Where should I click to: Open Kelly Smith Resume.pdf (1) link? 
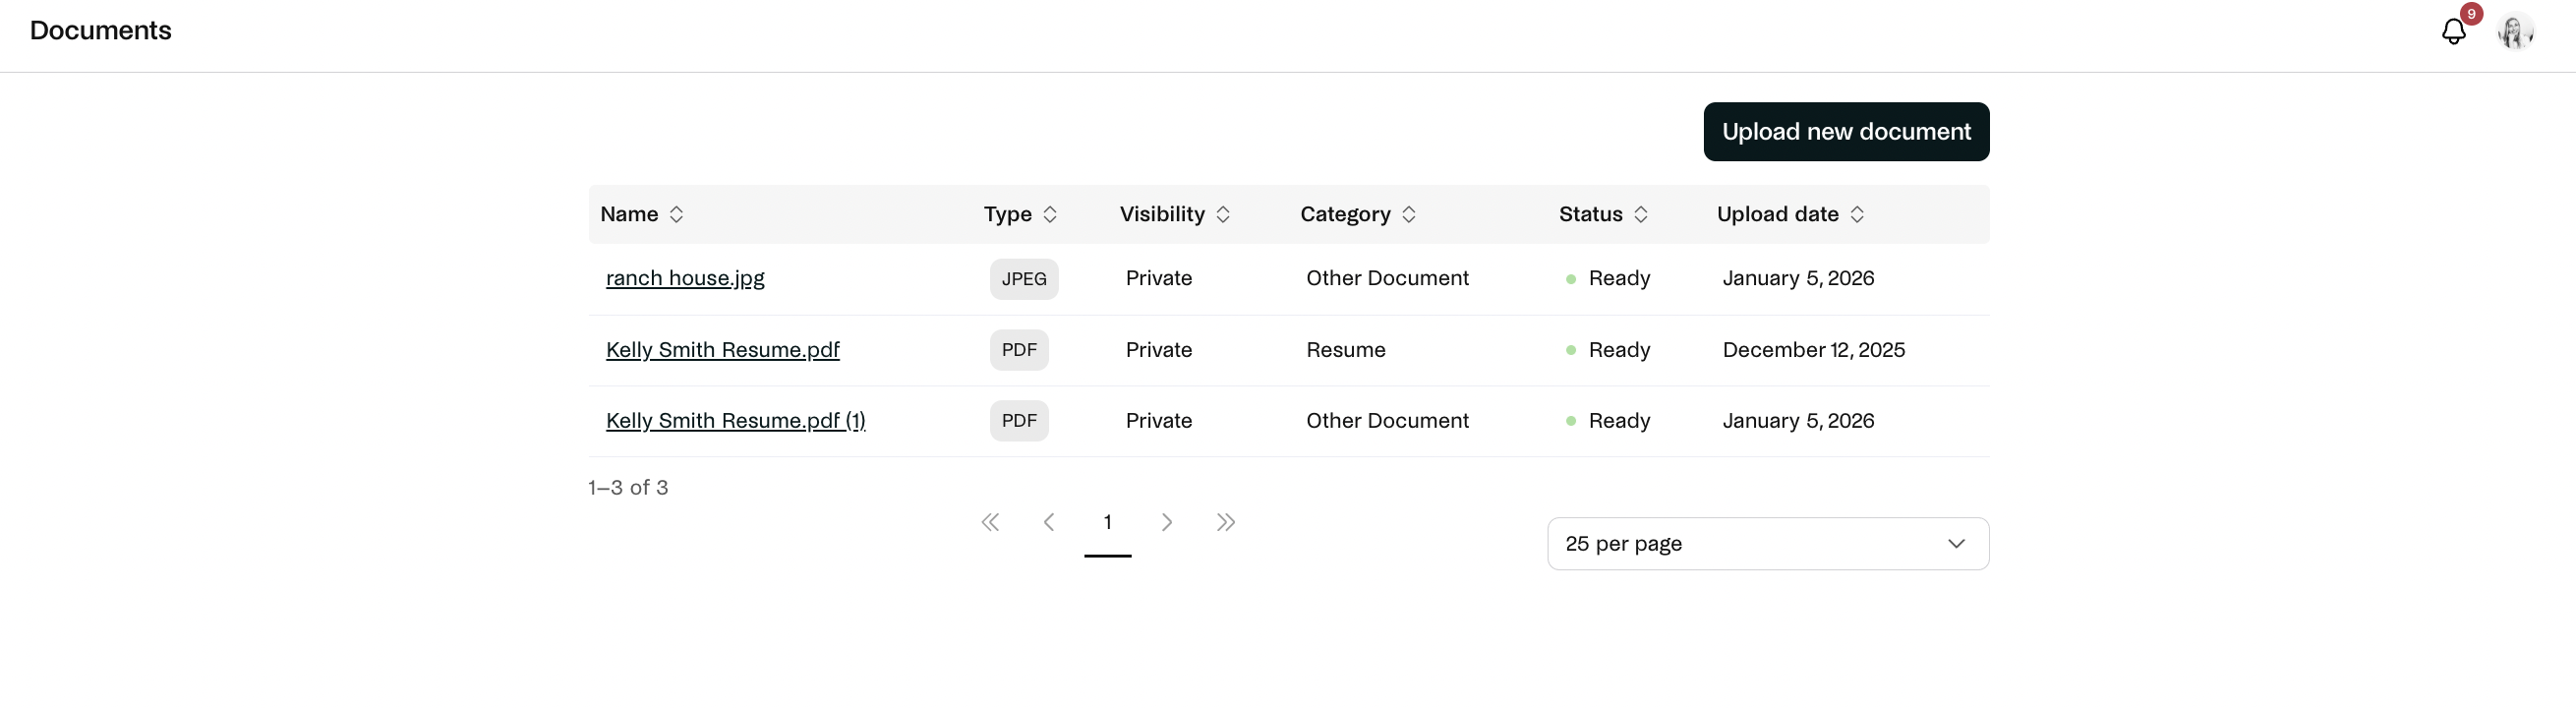click(x=735, y=421)
